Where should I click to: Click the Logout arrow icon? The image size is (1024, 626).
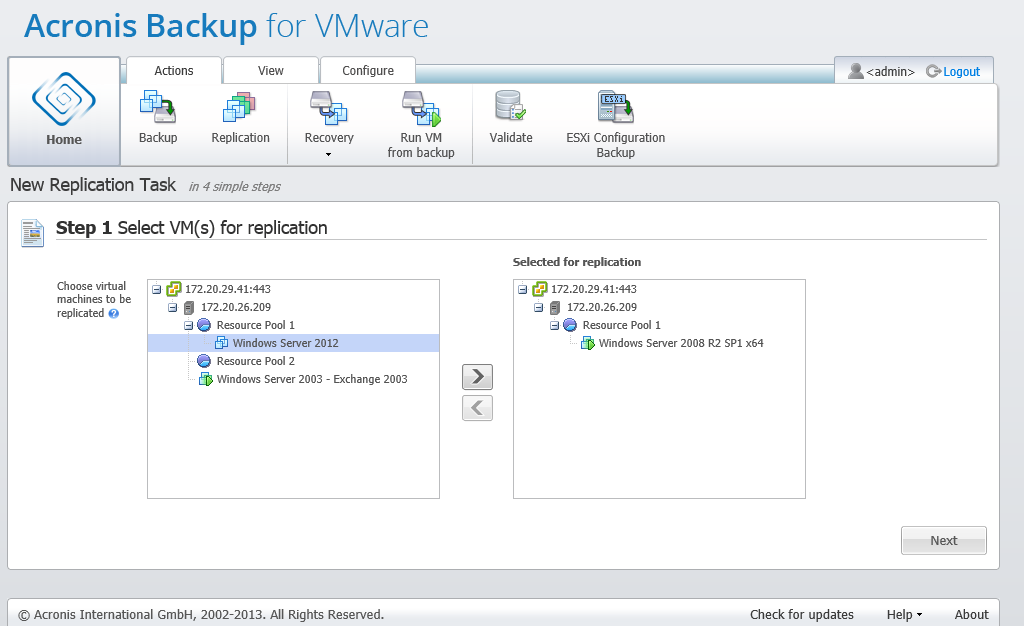(x=933, y=71)
